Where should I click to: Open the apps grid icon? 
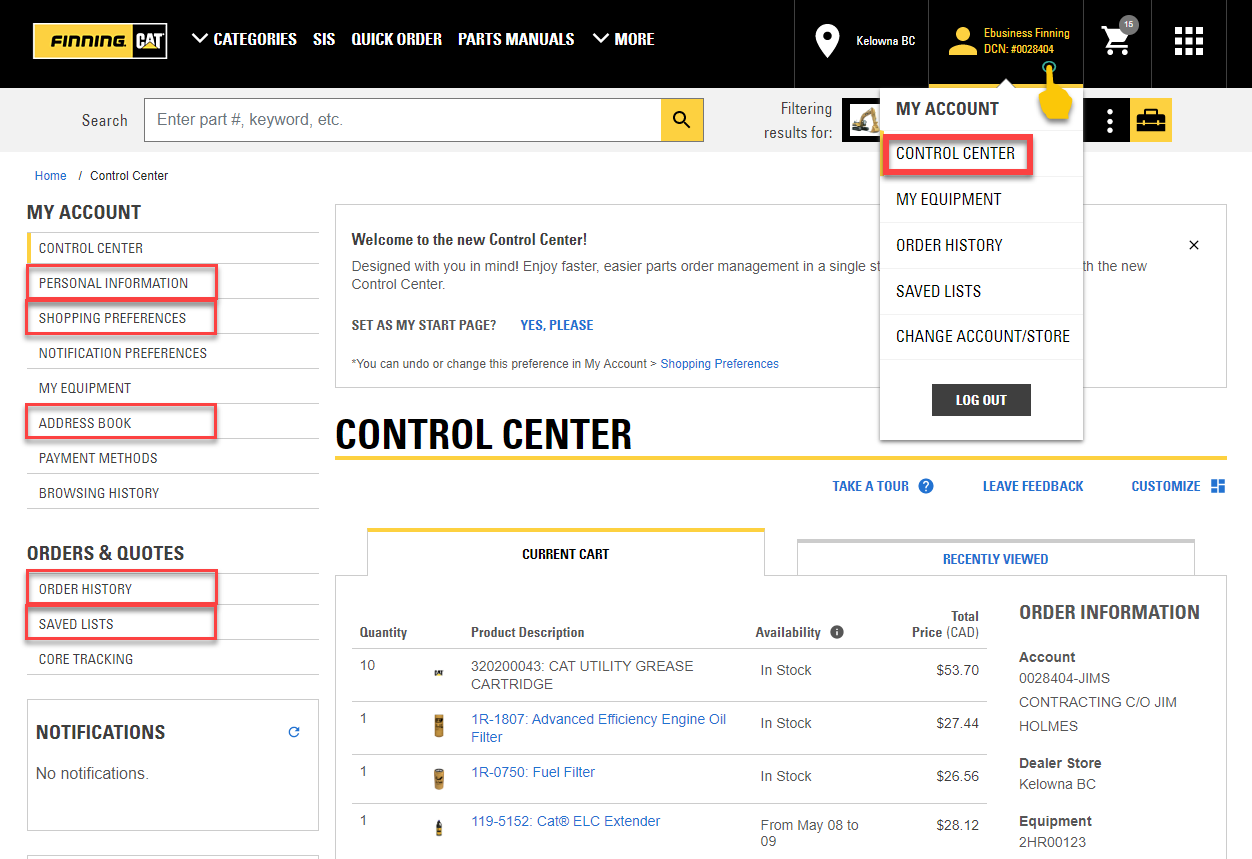tap(1188, 41)
